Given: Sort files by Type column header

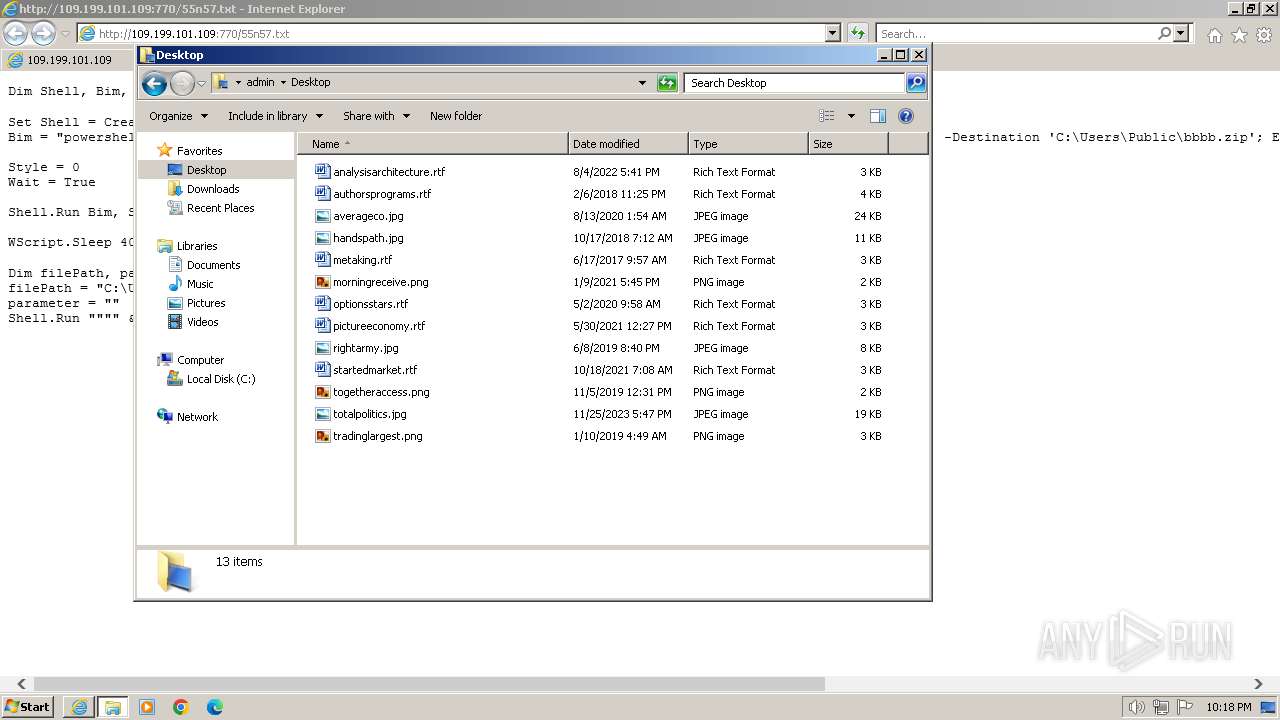Looking at the screenshot, I should pyautogui.click(x=748, y=144).
